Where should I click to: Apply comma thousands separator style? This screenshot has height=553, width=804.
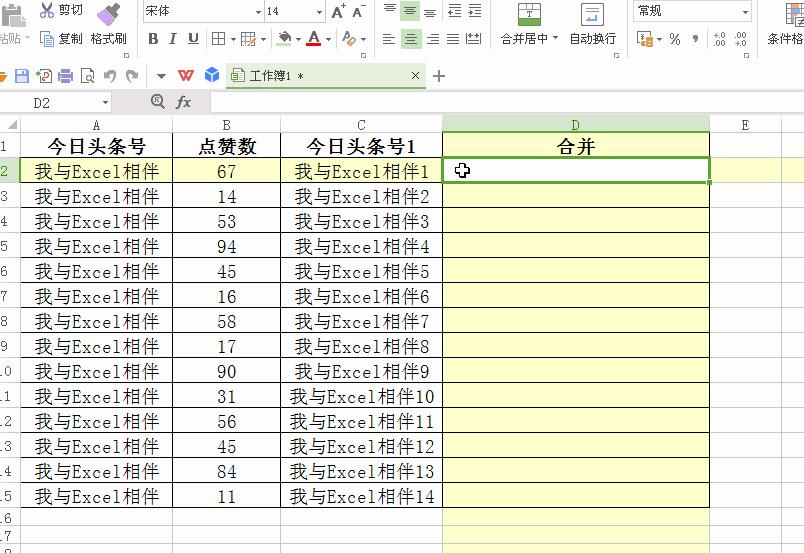pos(695,39)
